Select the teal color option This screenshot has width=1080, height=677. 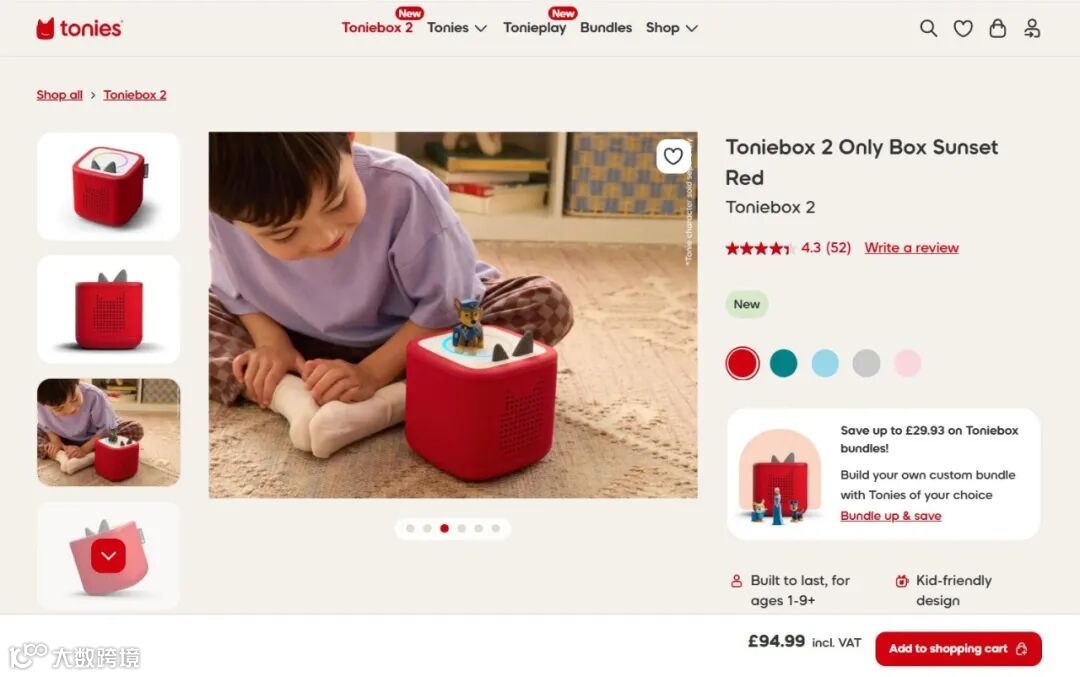coord(783,363)
